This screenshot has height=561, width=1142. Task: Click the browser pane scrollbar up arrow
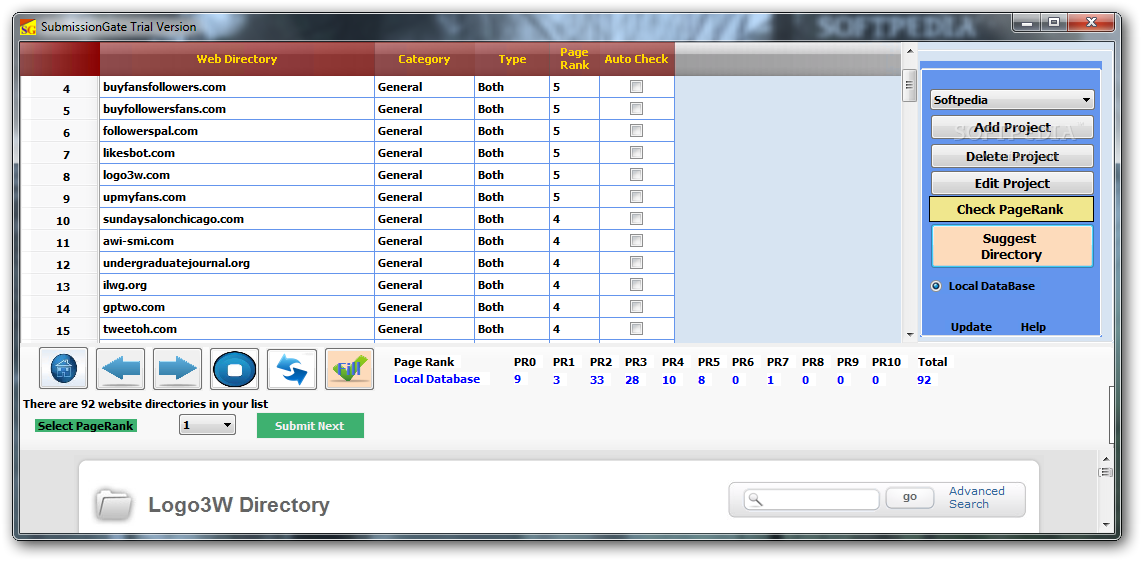click(1106, 459)
